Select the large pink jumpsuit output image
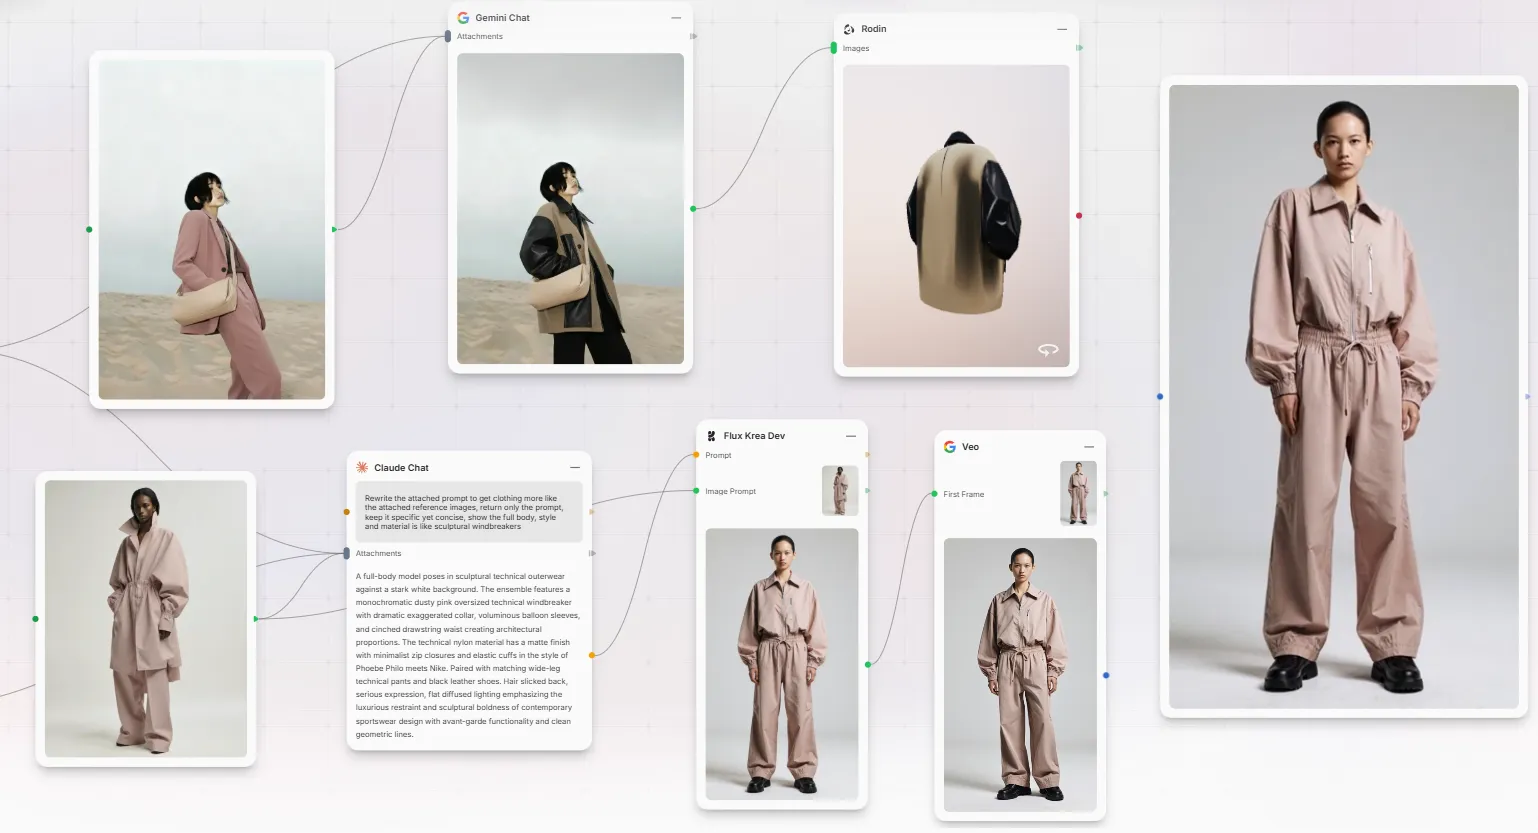 point(1343,396)
